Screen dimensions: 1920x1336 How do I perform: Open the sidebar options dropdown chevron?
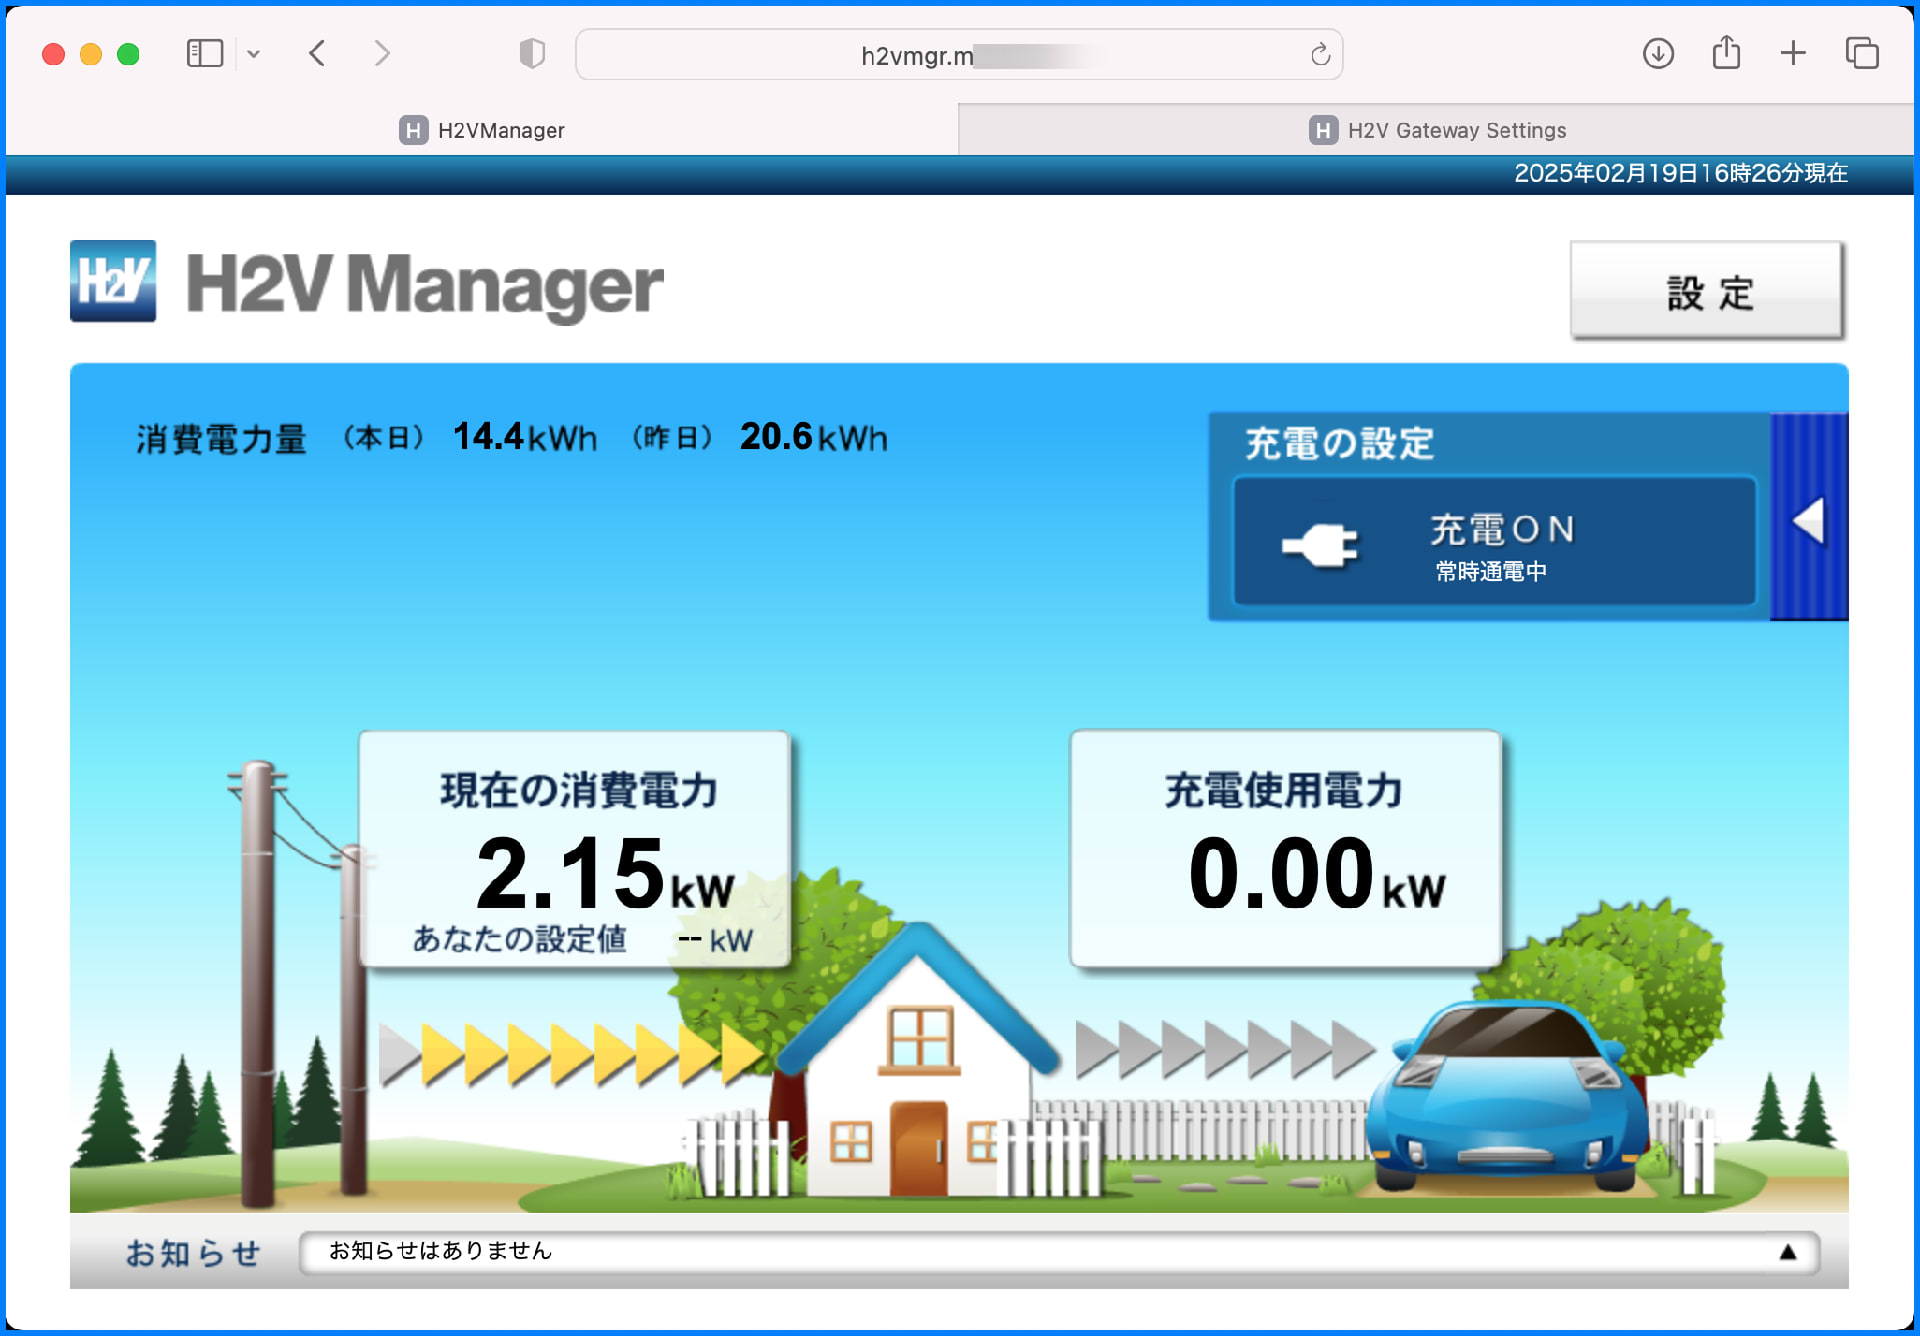point(254,54)
